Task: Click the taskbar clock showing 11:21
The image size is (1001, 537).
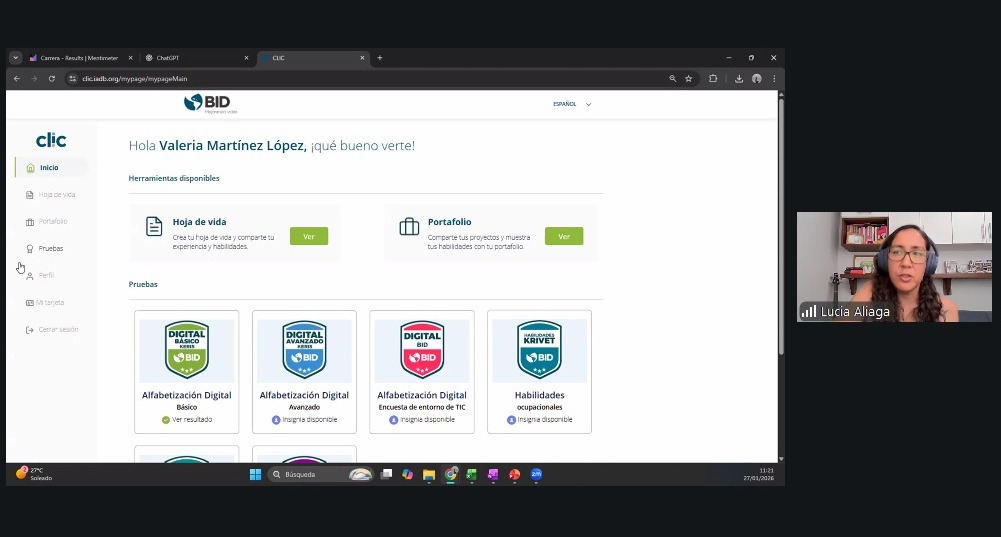Action: click(758, 474)
